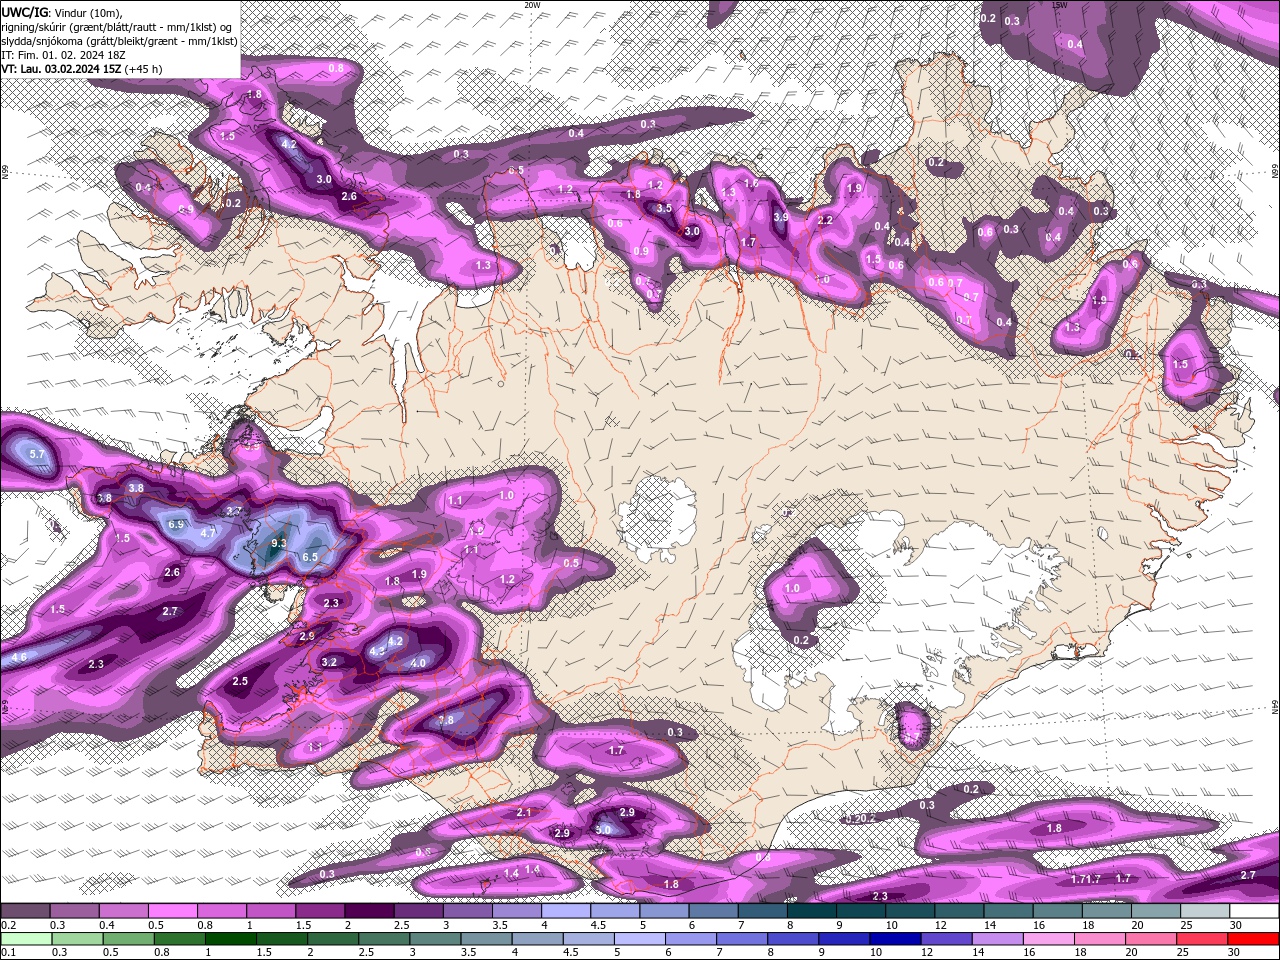The image size is (1280, 960).
Task: Click the 3.9 value on the northern coast
Action: 781,216
